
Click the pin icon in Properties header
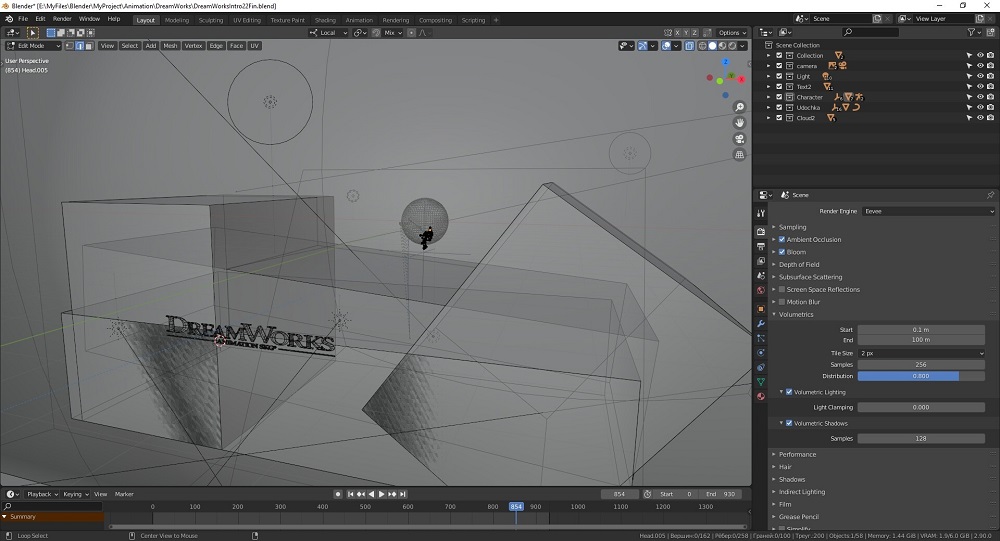pos(990,195)
